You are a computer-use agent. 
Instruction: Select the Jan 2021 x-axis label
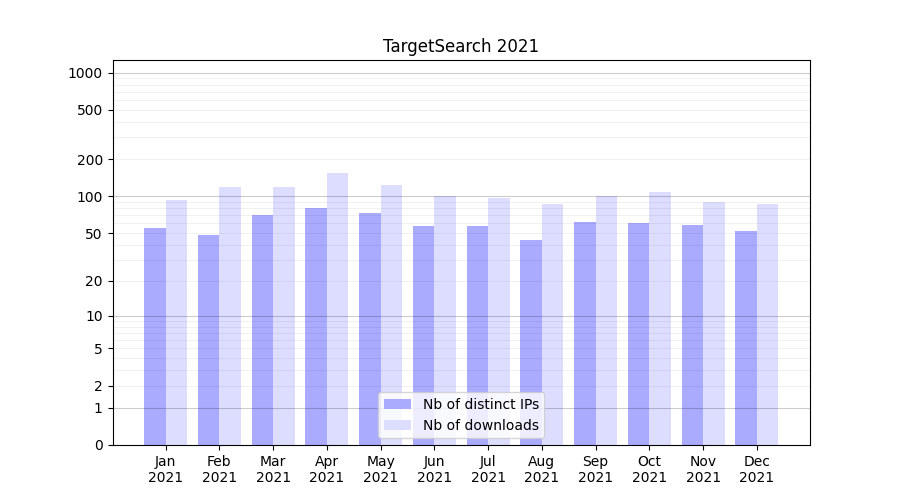coord(166,469)
